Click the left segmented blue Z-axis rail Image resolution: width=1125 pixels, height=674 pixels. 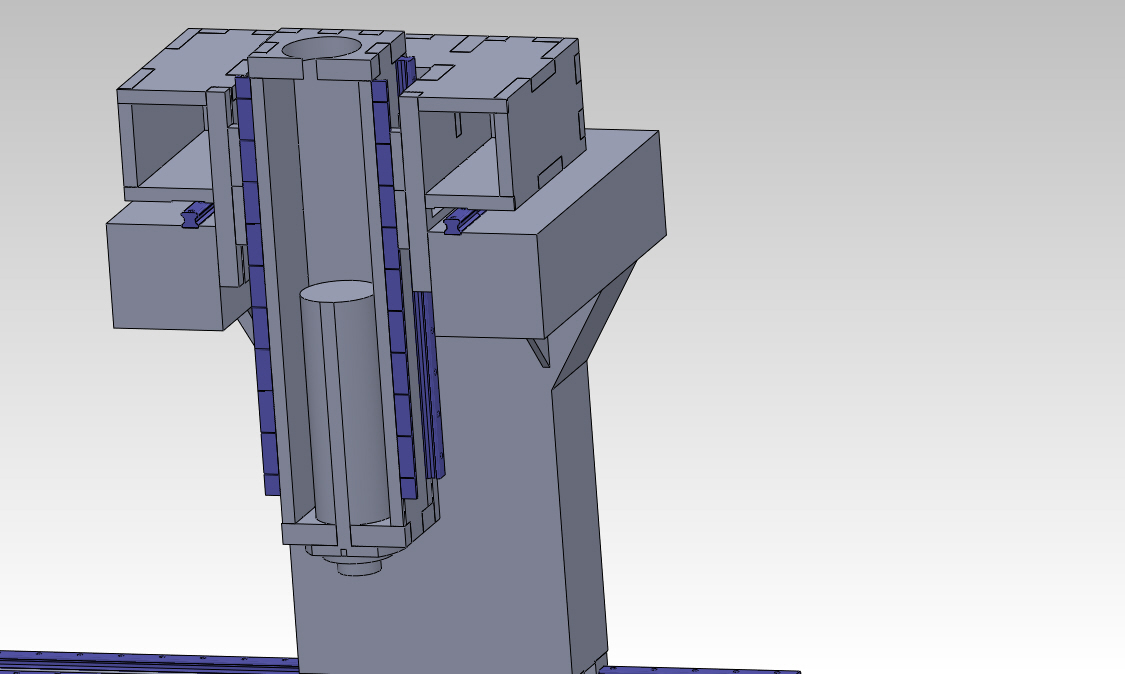257,286
